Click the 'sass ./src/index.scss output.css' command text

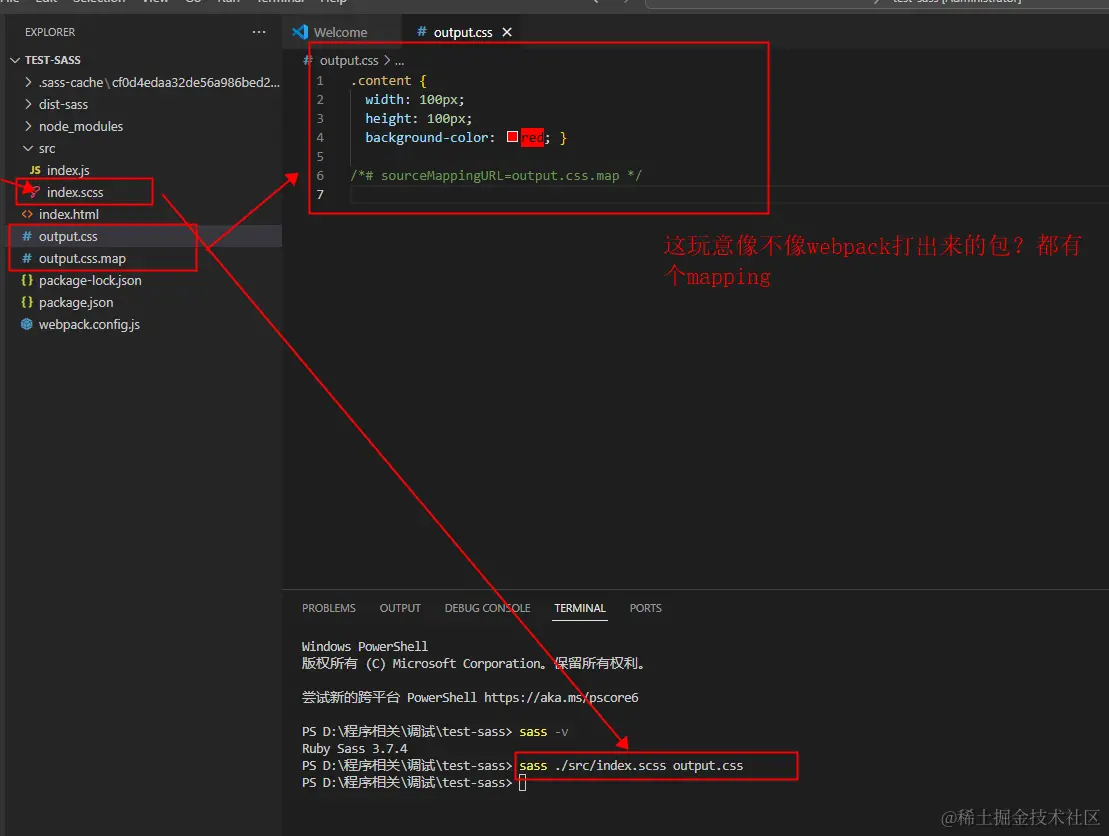click(631, 766)
